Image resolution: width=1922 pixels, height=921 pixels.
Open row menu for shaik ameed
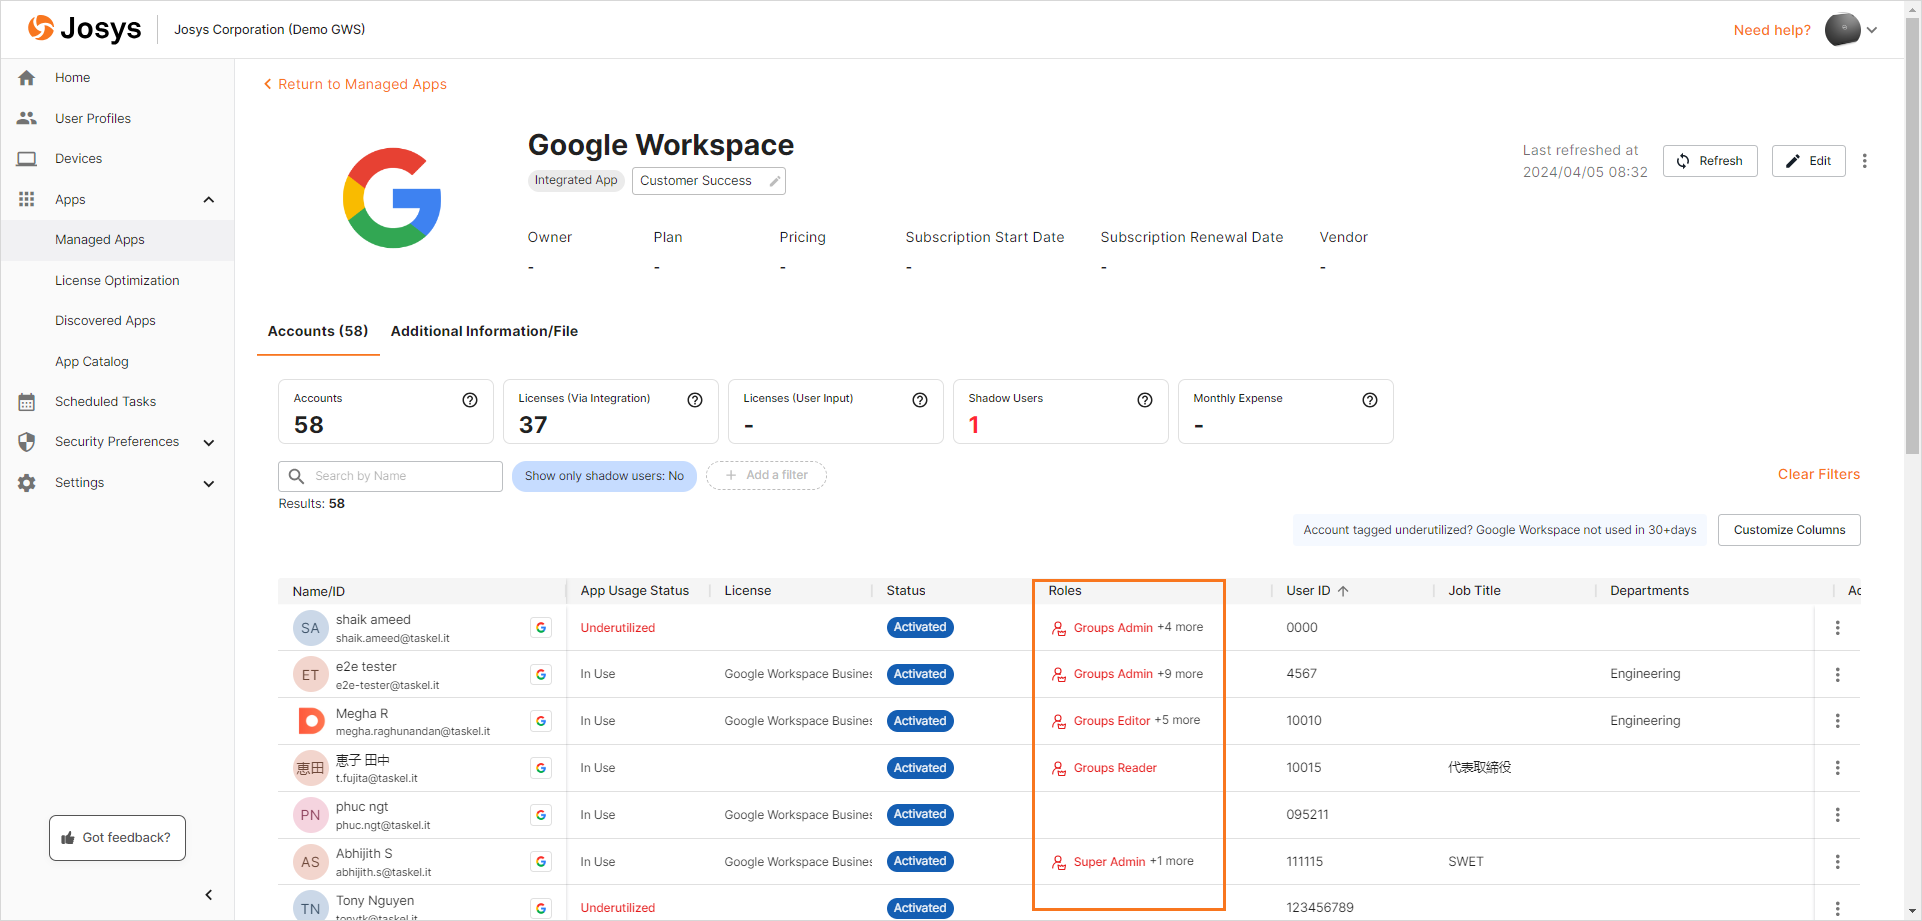[1837, 628]
